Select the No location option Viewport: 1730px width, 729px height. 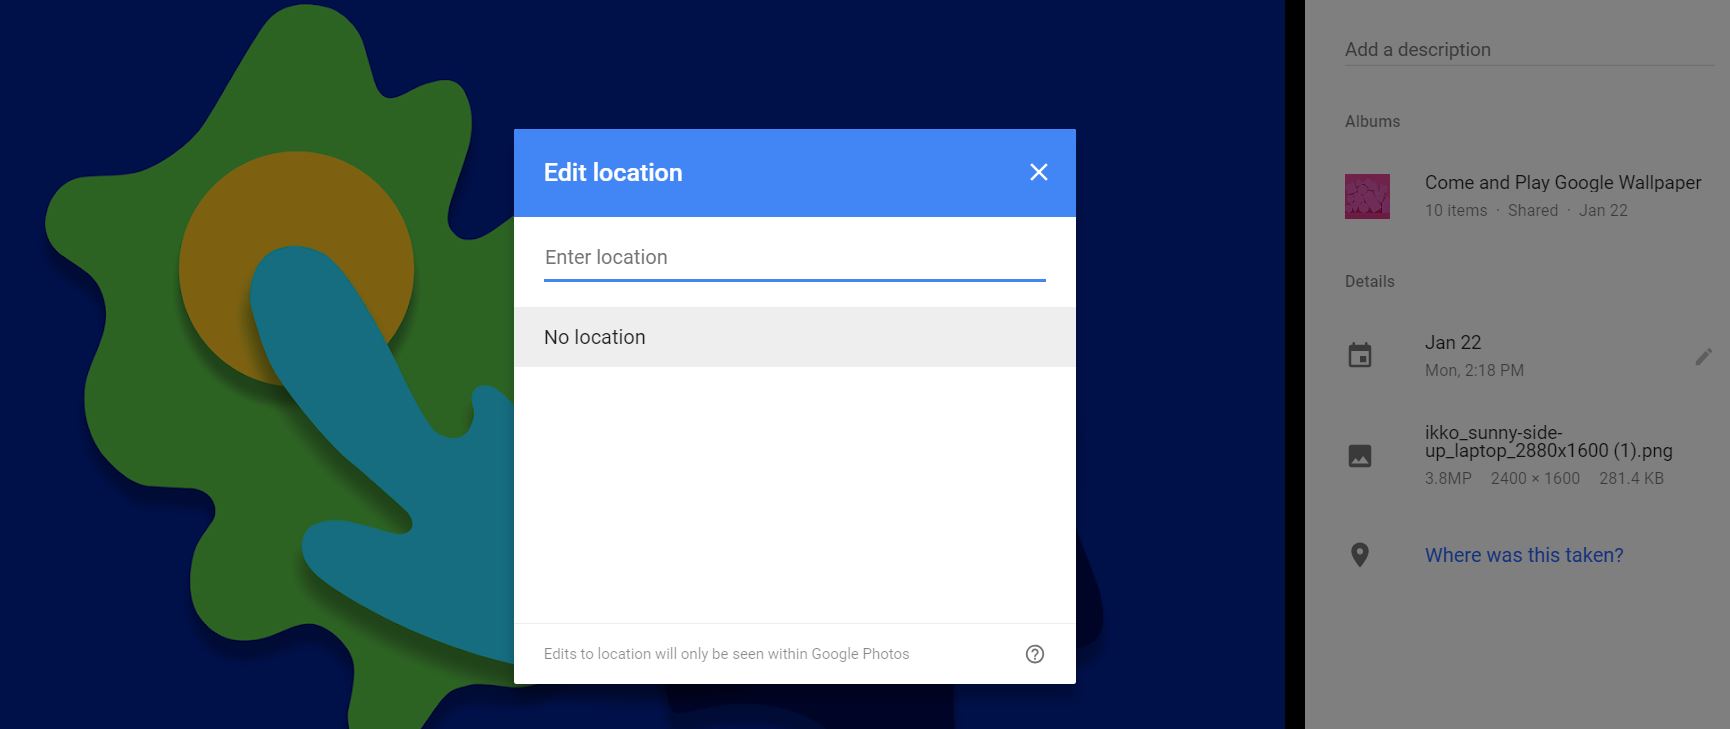click(x=794, y=337)
